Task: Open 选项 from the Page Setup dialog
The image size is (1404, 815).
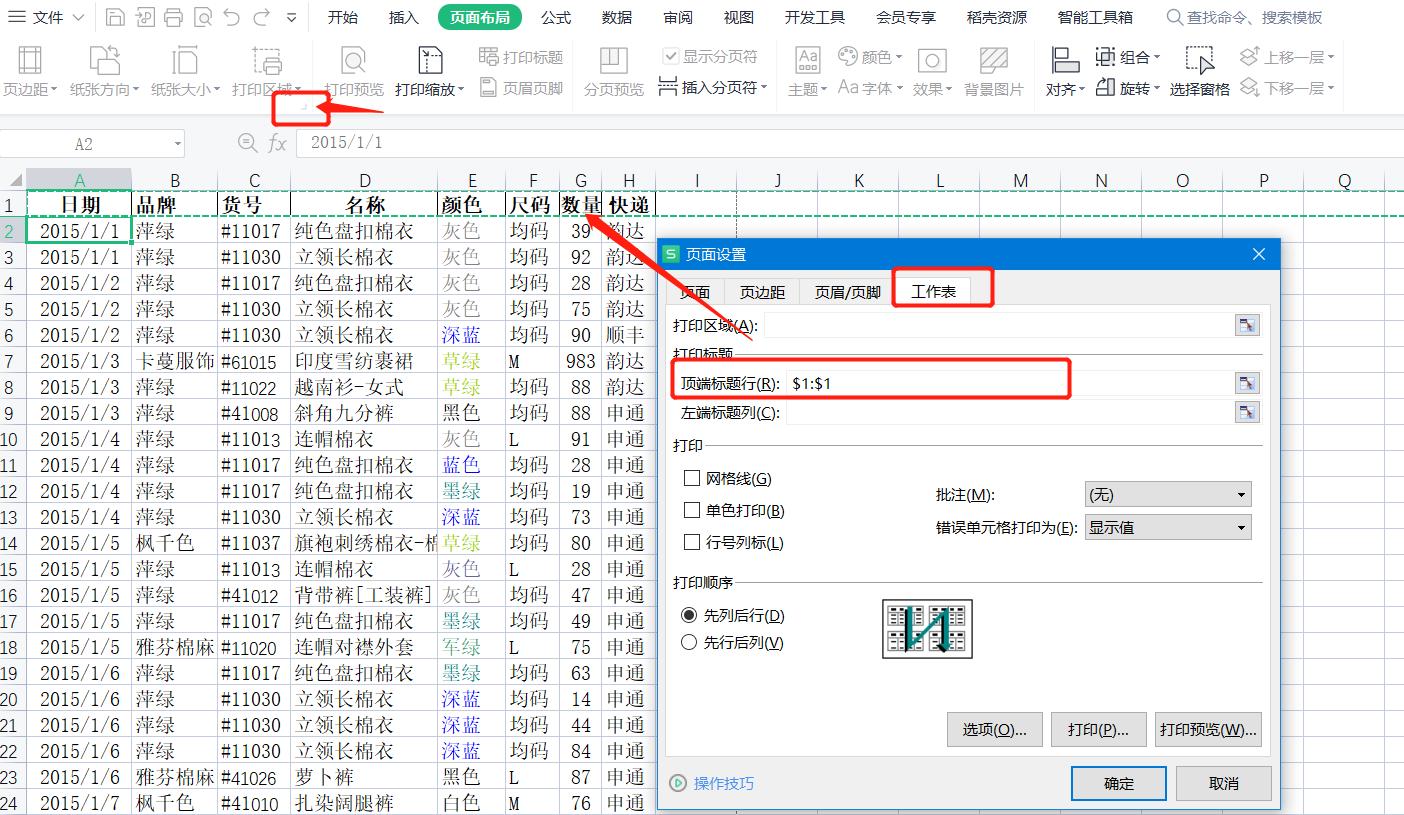Action: [x=993, y=729]
